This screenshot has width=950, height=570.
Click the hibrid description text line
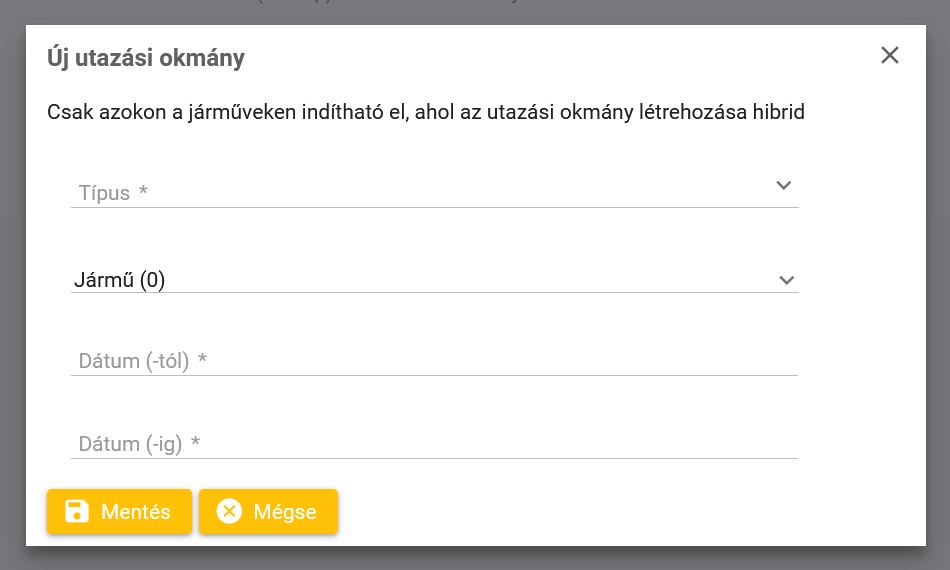coord(426,112)
